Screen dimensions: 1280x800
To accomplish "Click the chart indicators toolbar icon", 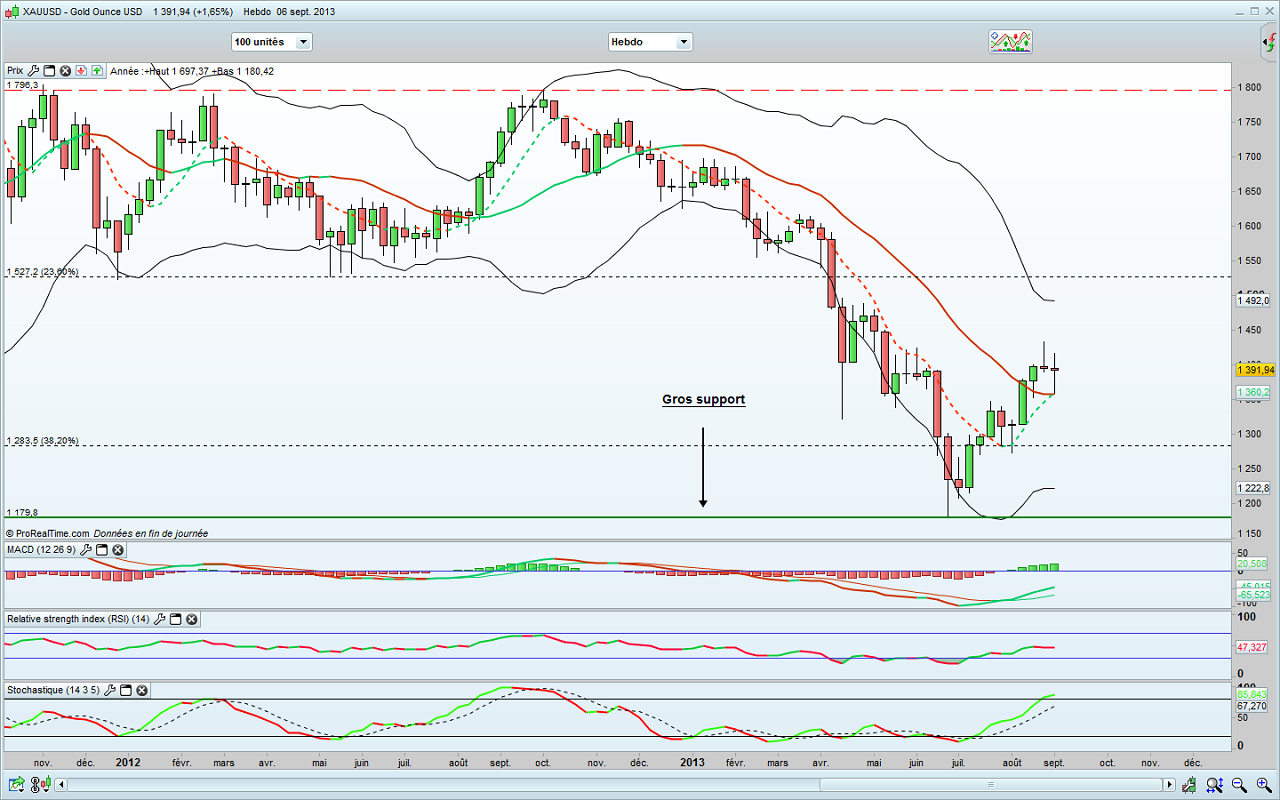I will 1010,41.
